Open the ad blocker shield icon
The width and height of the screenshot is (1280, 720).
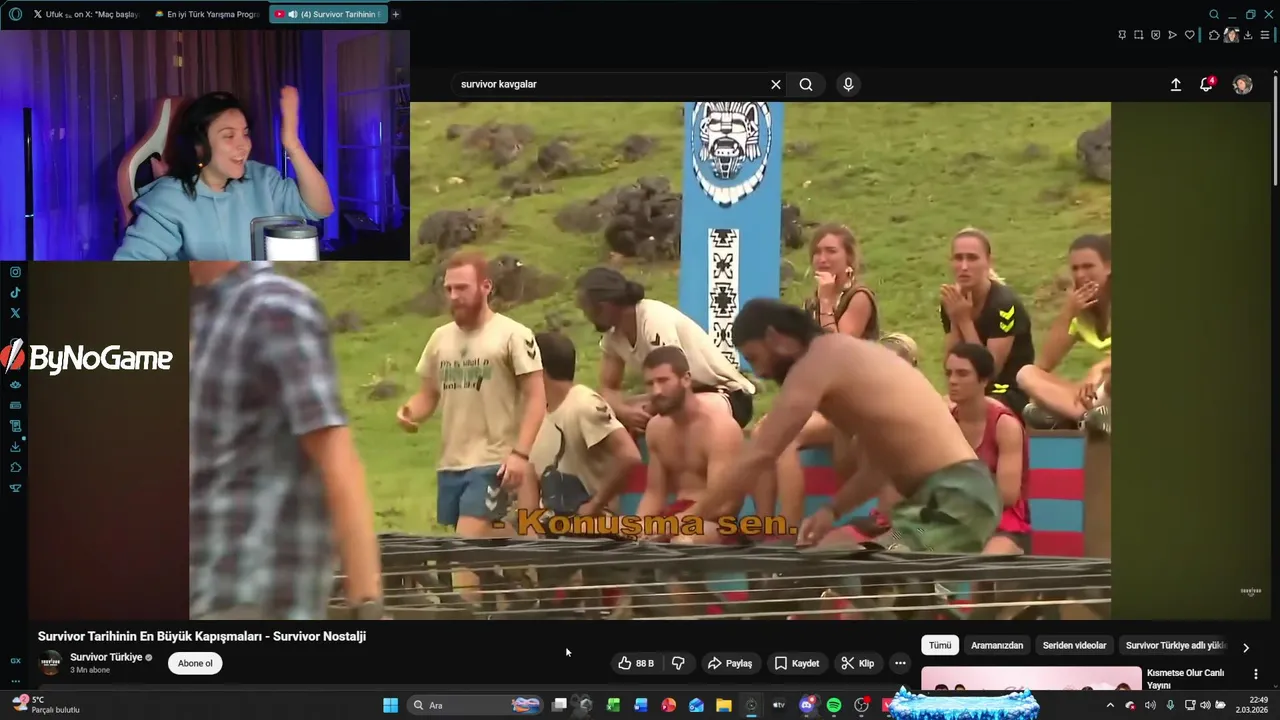coord(1156,35)
